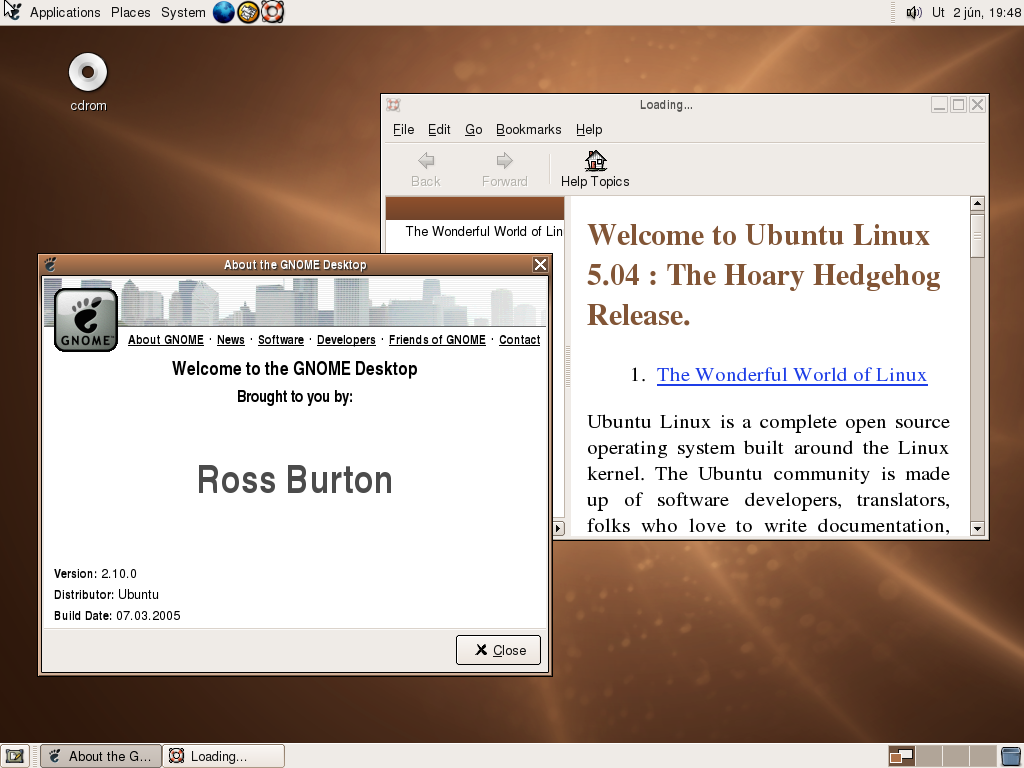The image size is (1024, 768).
Task: Open the Bookmarks menu in help browser
Action: tap(528, 129)
